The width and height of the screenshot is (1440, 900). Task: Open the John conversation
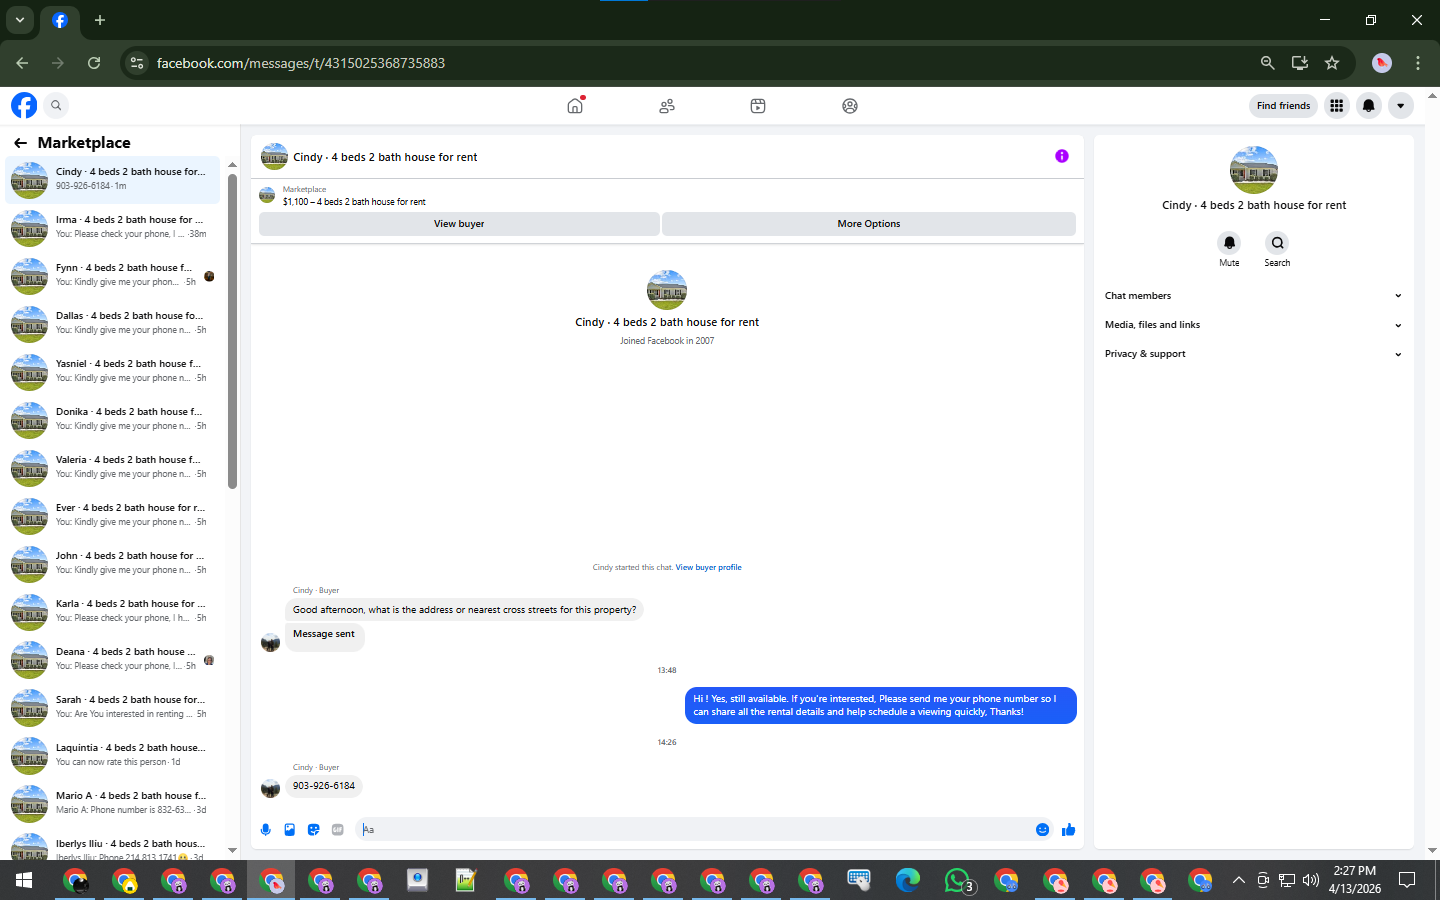113,564
